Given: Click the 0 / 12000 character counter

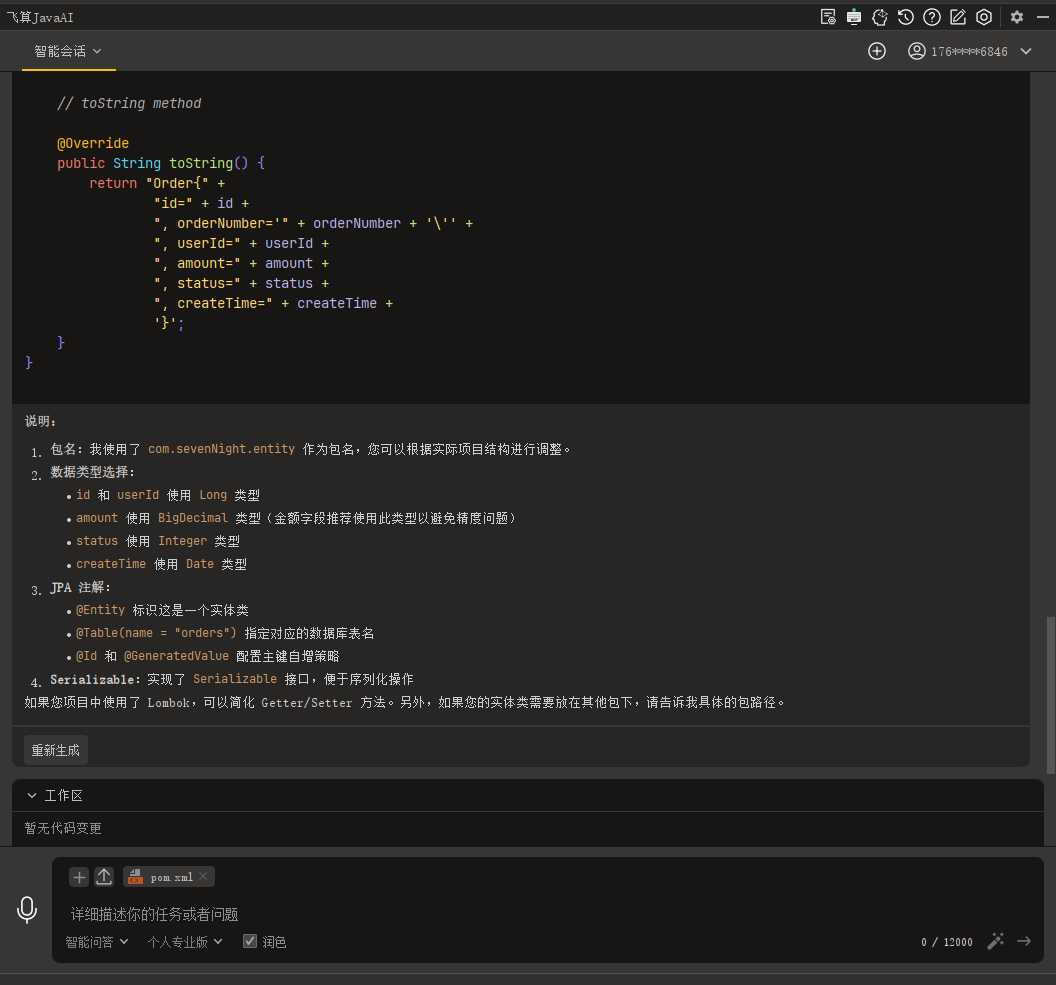Looking at the screenshot, I should coord(946,942).
